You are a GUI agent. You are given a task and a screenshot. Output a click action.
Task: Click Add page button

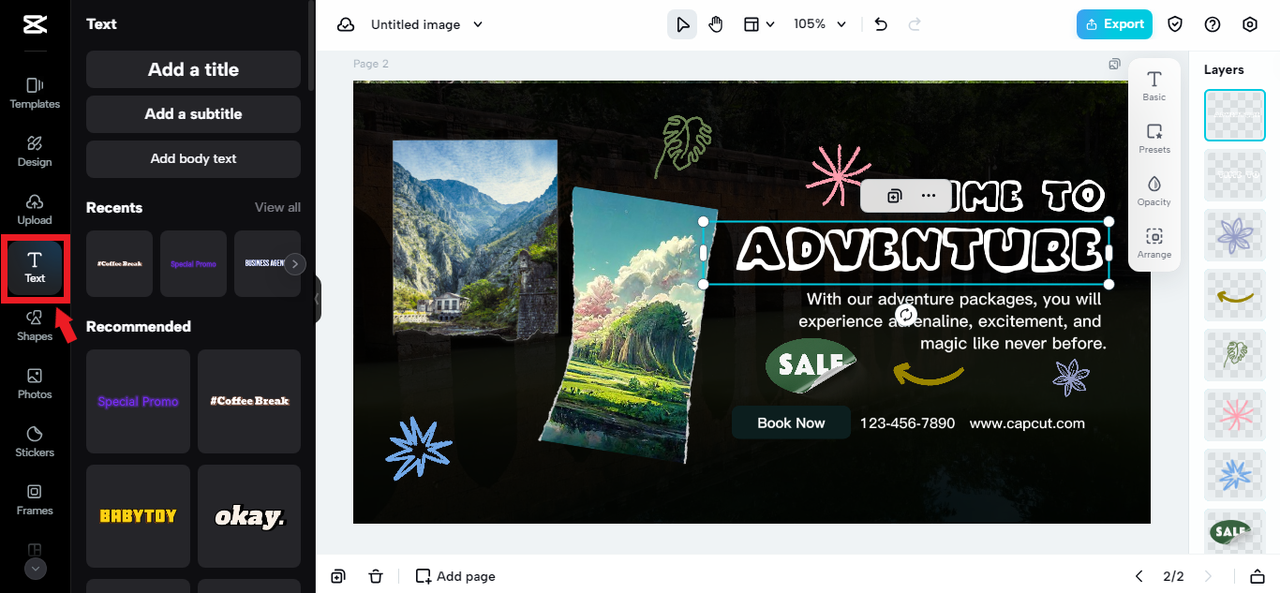(455, 576)
